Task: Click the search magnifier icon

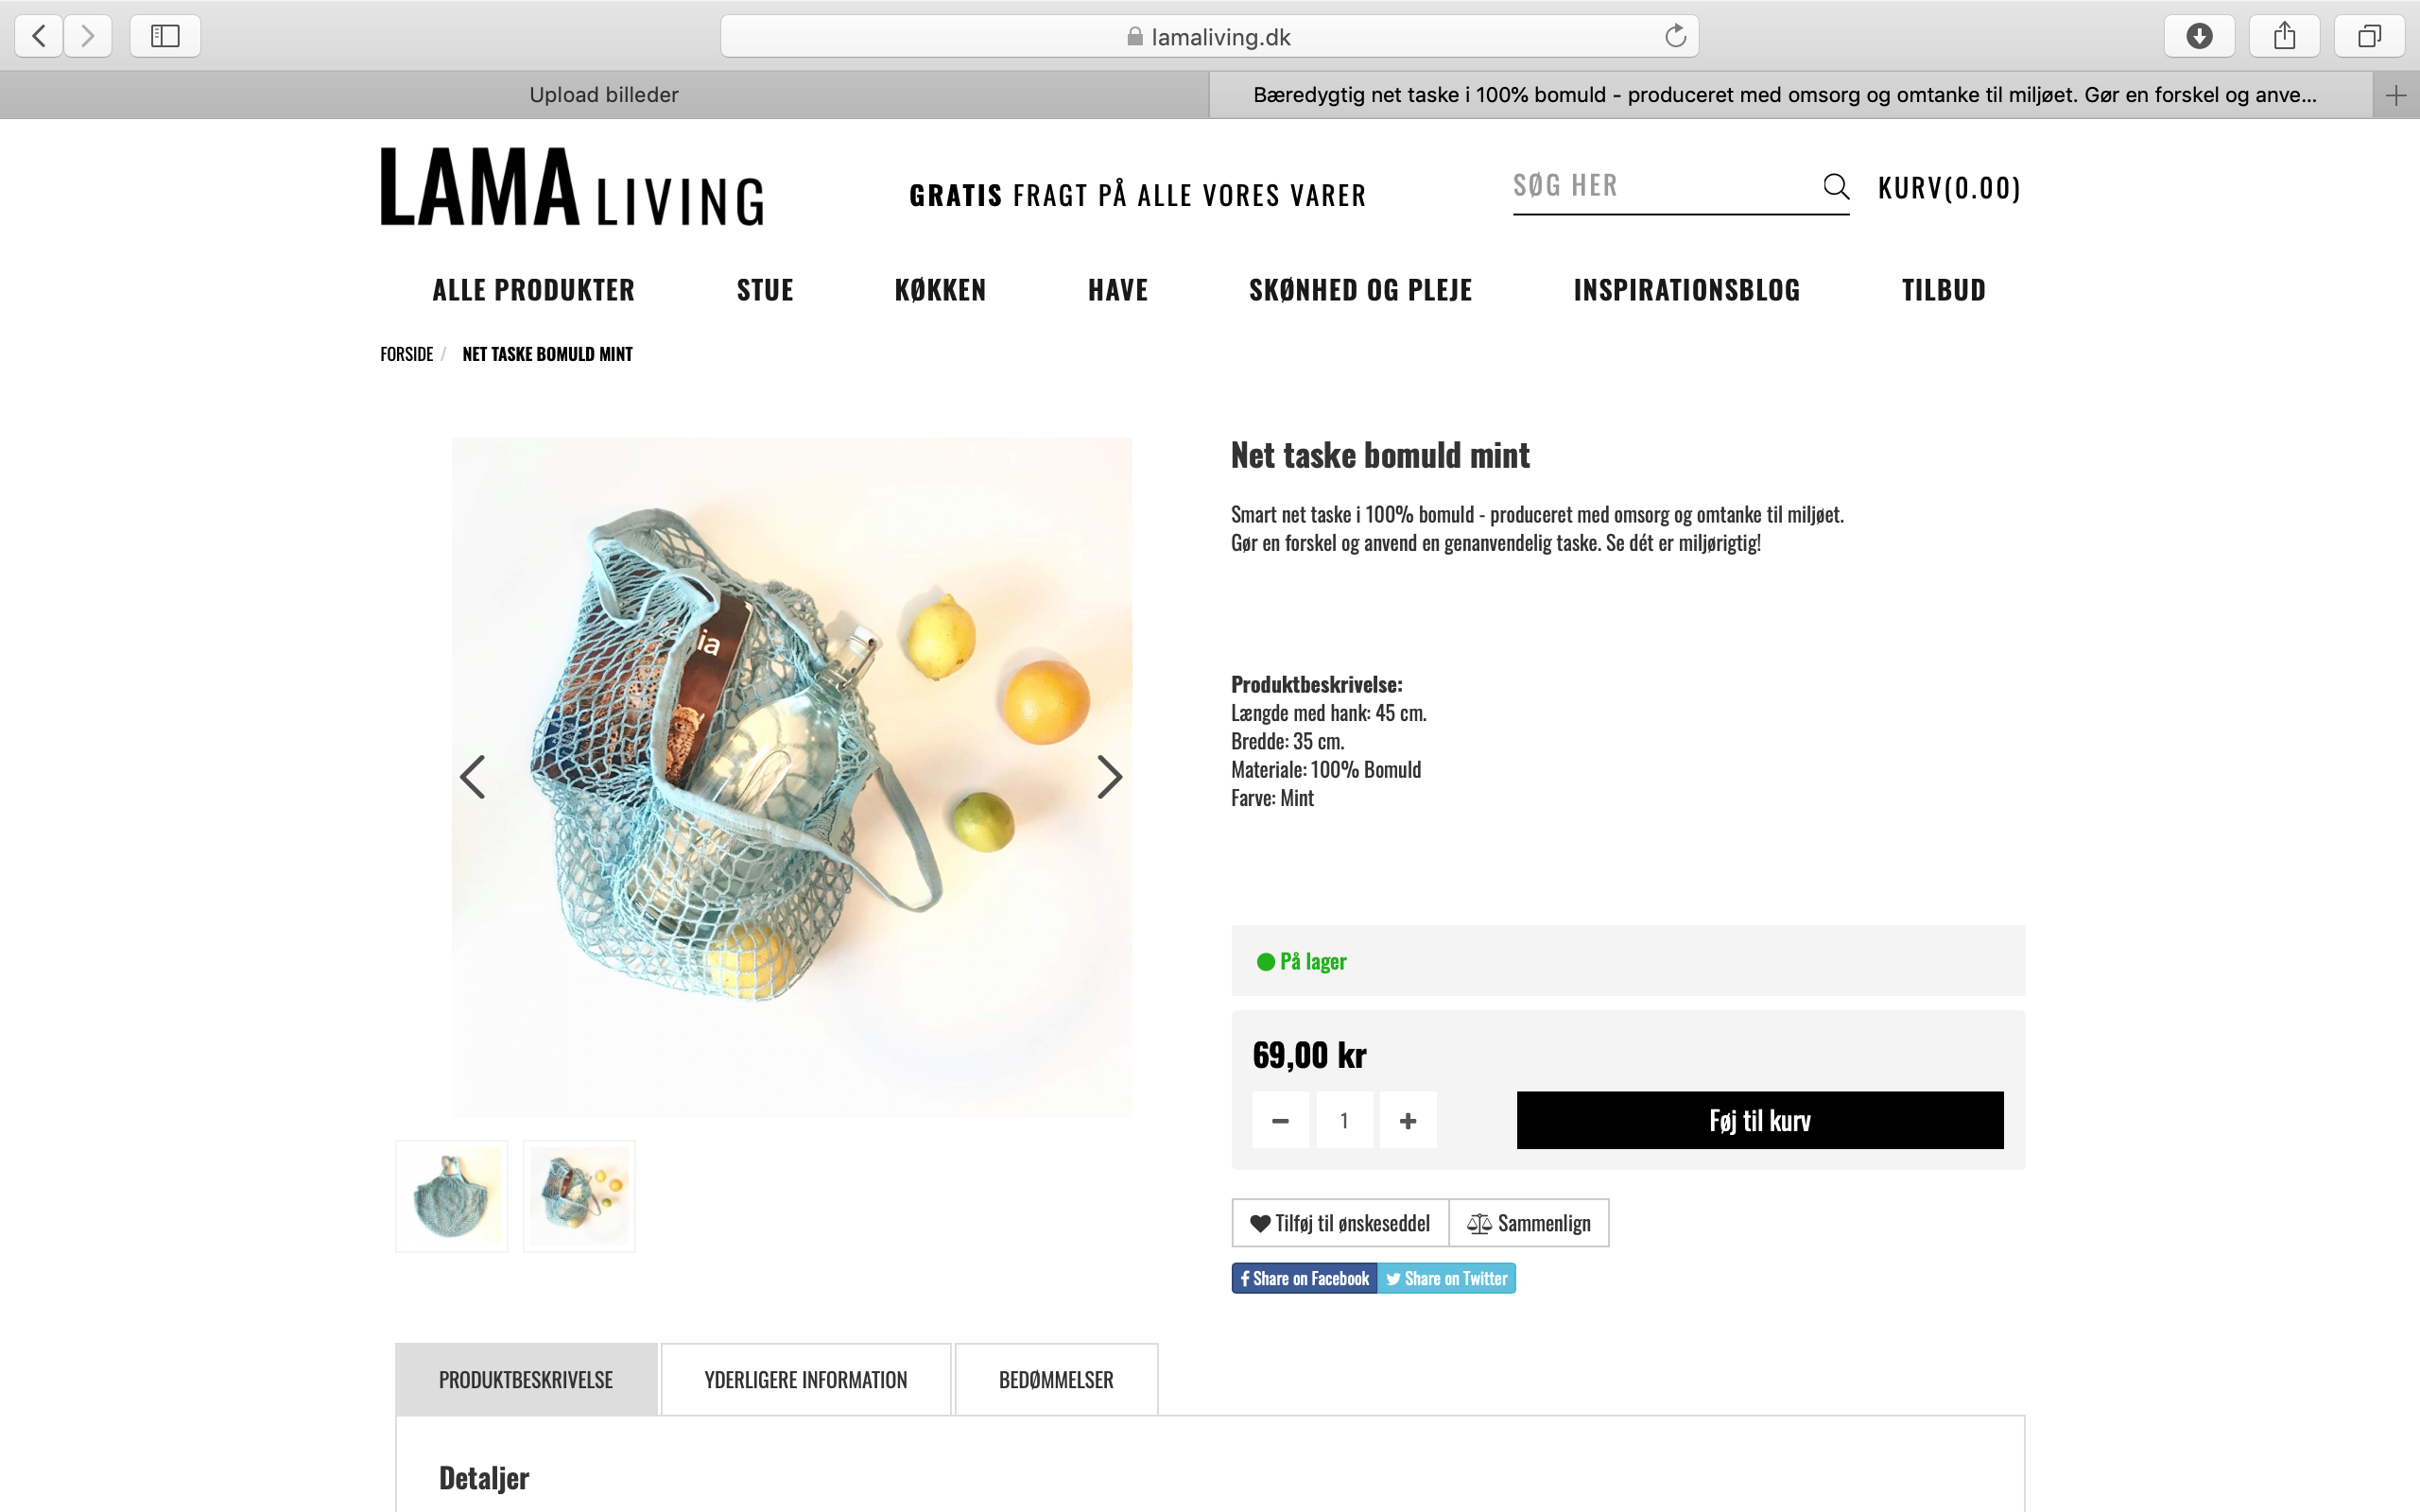Action: [x=1835, y=187]
